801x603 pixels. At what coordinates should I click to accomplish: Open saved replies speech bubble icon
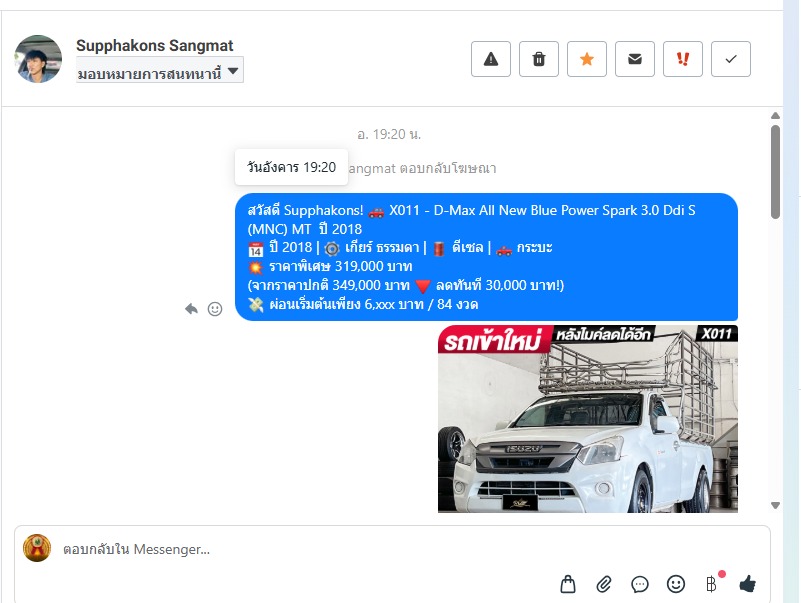click(x=640, y=584)
